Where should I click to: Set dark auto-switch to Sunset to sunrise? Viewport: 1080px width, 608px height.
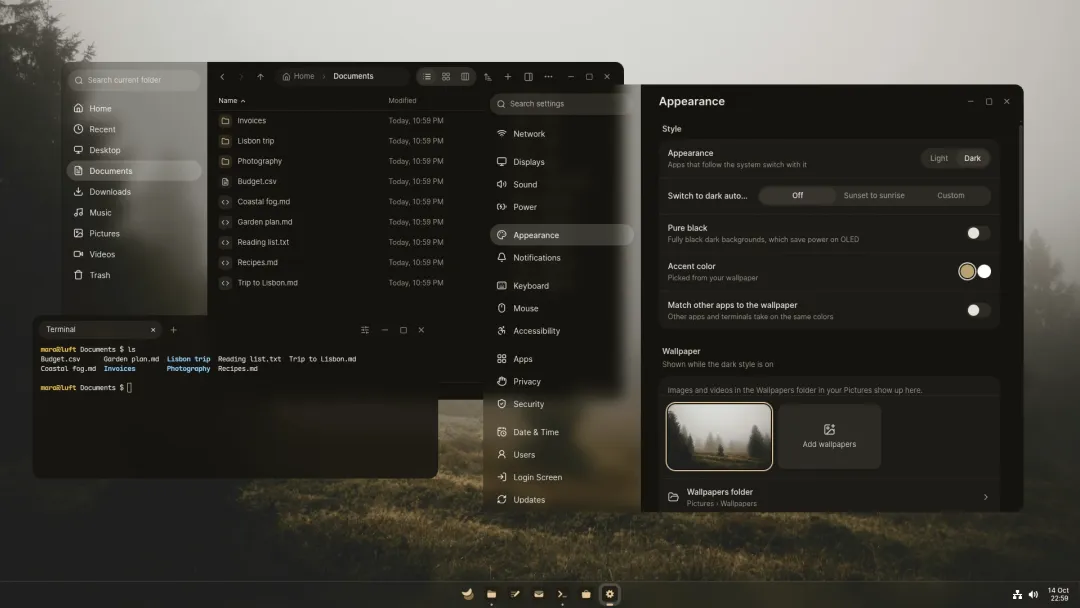(874, 196)
